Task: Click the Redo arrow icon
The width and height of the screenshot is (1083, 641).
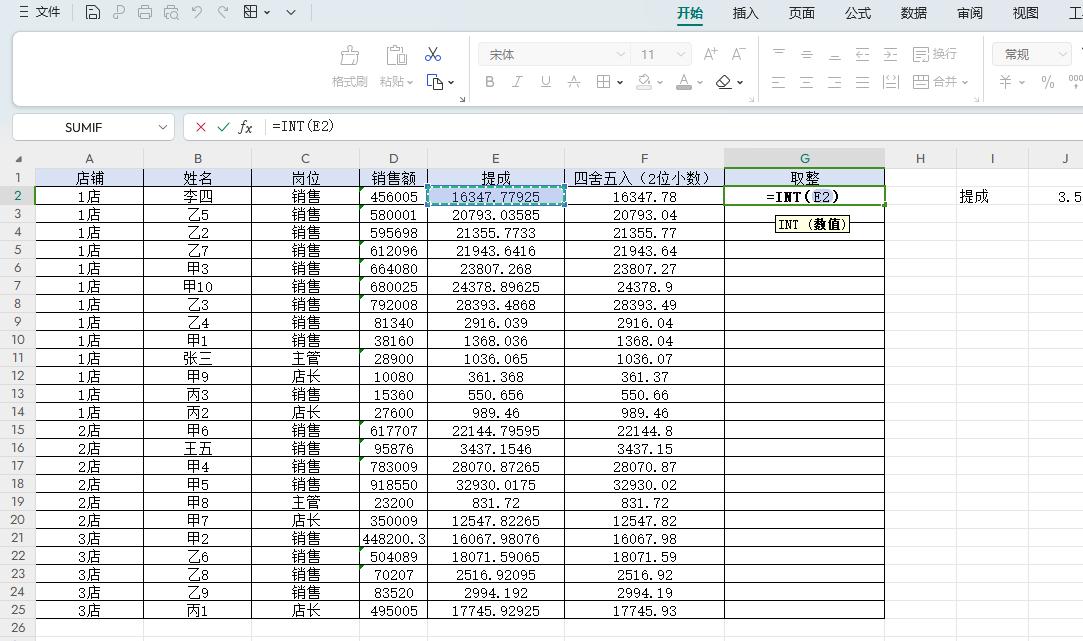Action: 222,12
